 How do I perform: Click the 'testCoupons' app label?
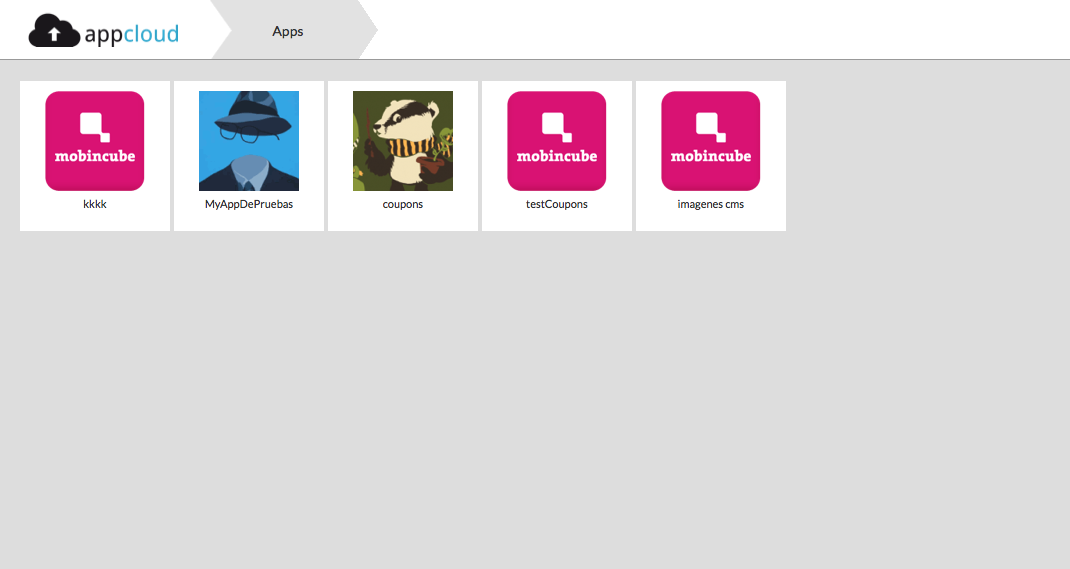(x=557, y=204)
